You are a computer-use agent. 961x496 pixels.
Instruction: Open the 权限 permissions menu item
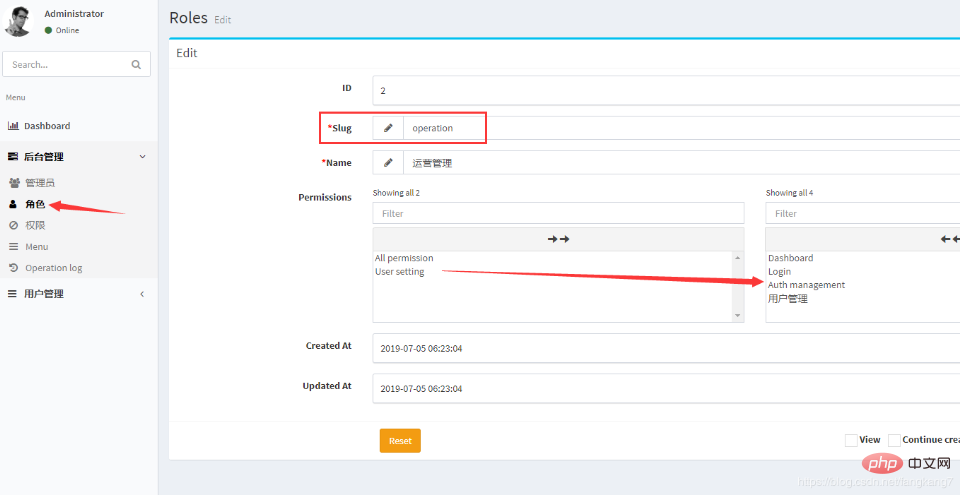pos(35,225)
